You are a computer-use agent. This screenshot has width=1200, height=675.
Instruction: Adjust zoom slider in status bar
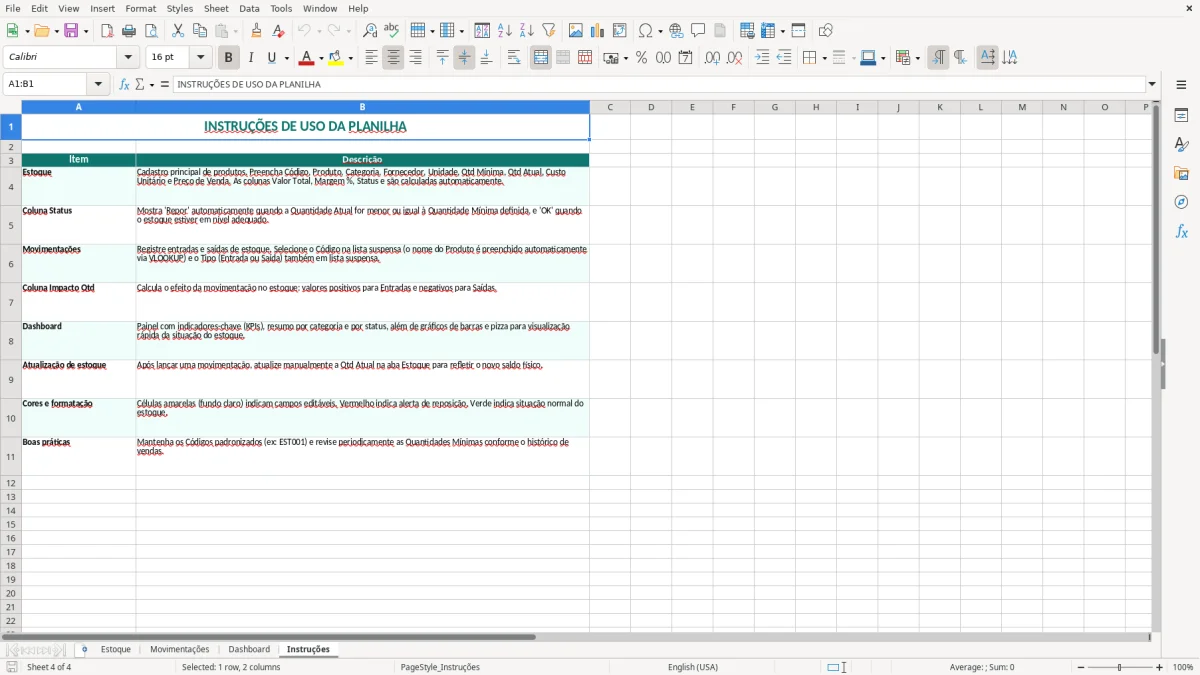[1120, 667]
